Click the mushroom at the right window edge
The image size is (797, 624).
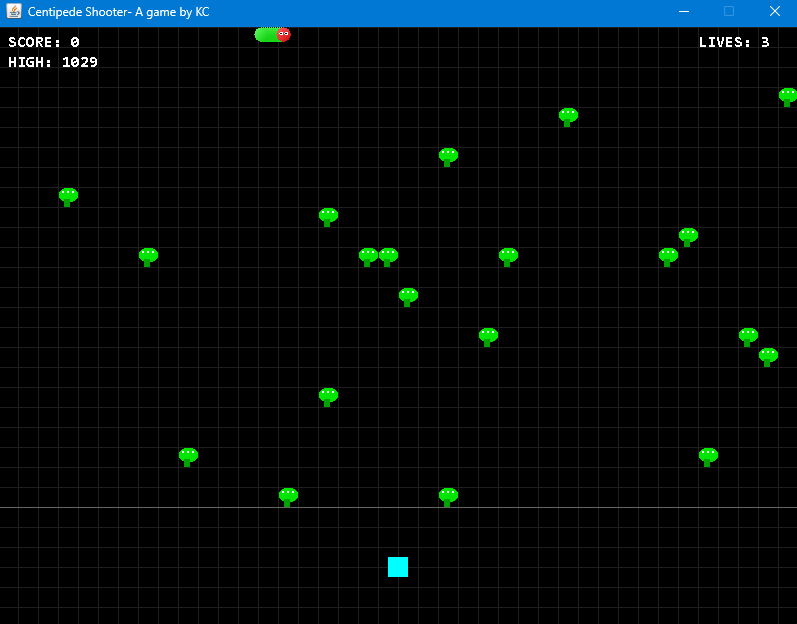788,96
